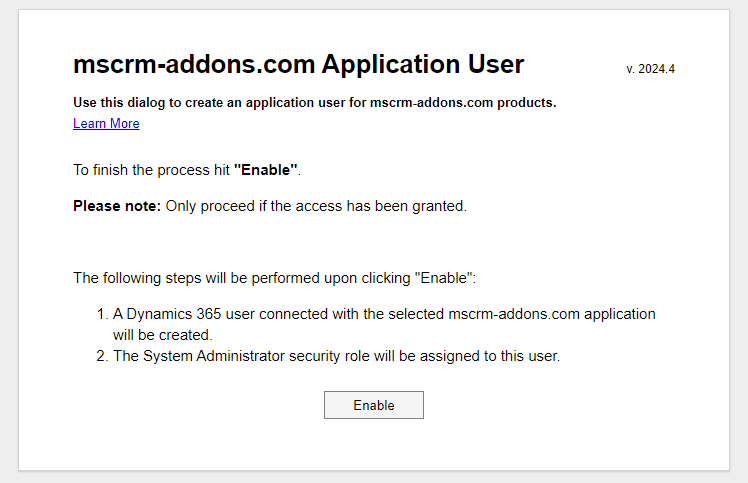
Task: Click "The following steps will be performed" line
Action: pyautogui.click(x=274, y=278)
